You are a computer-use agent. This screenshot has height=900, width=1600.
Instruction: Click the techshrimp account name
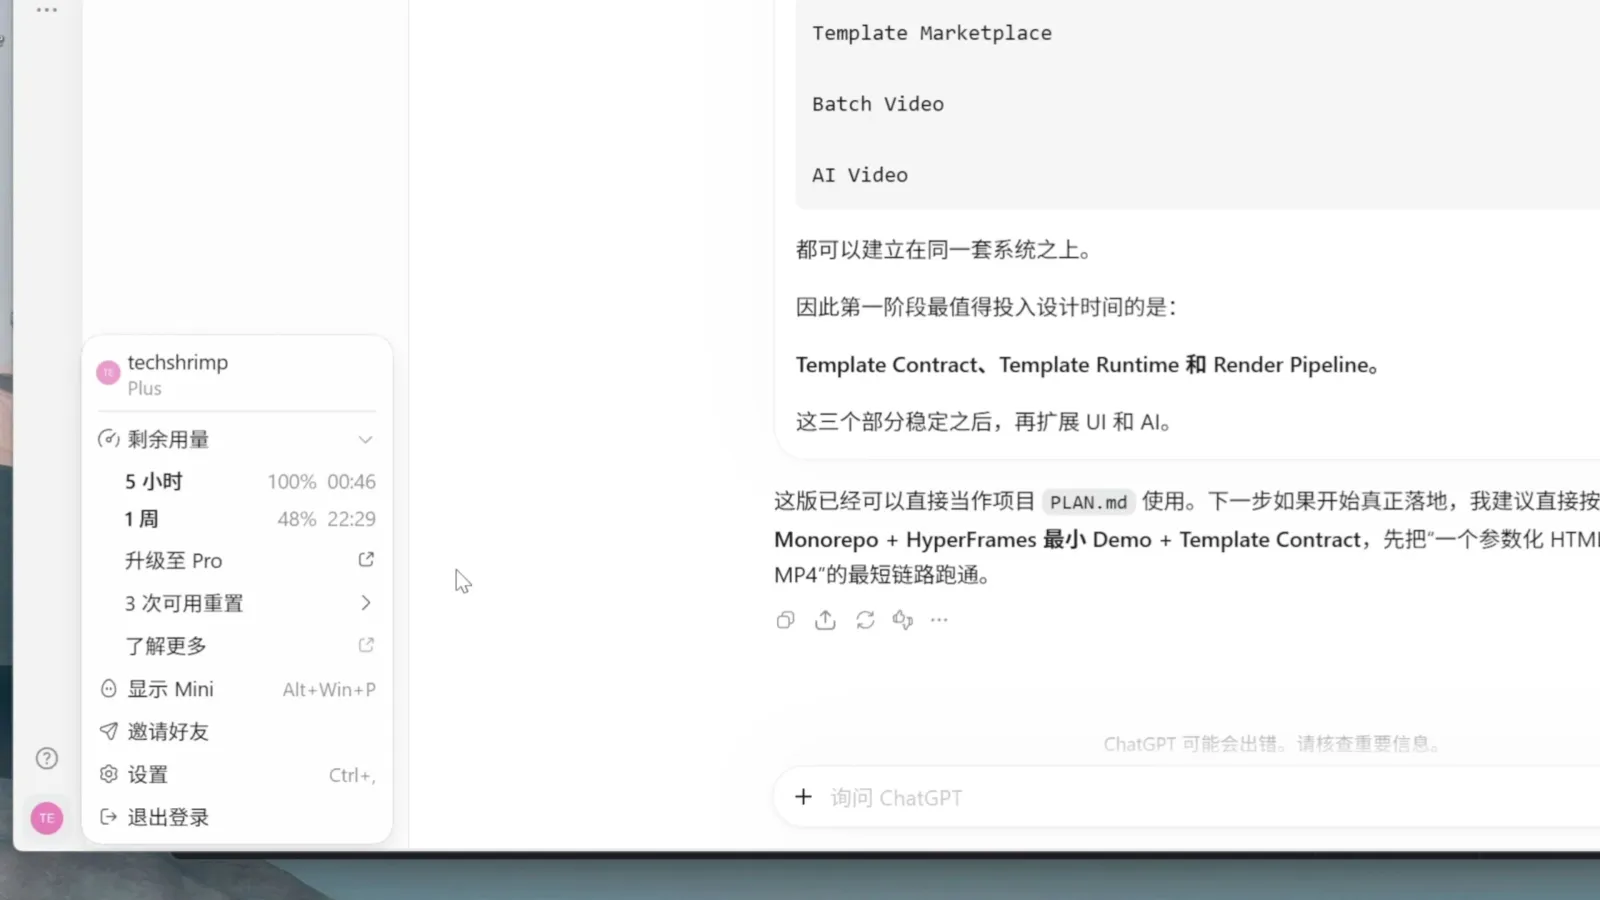(178, 362)
